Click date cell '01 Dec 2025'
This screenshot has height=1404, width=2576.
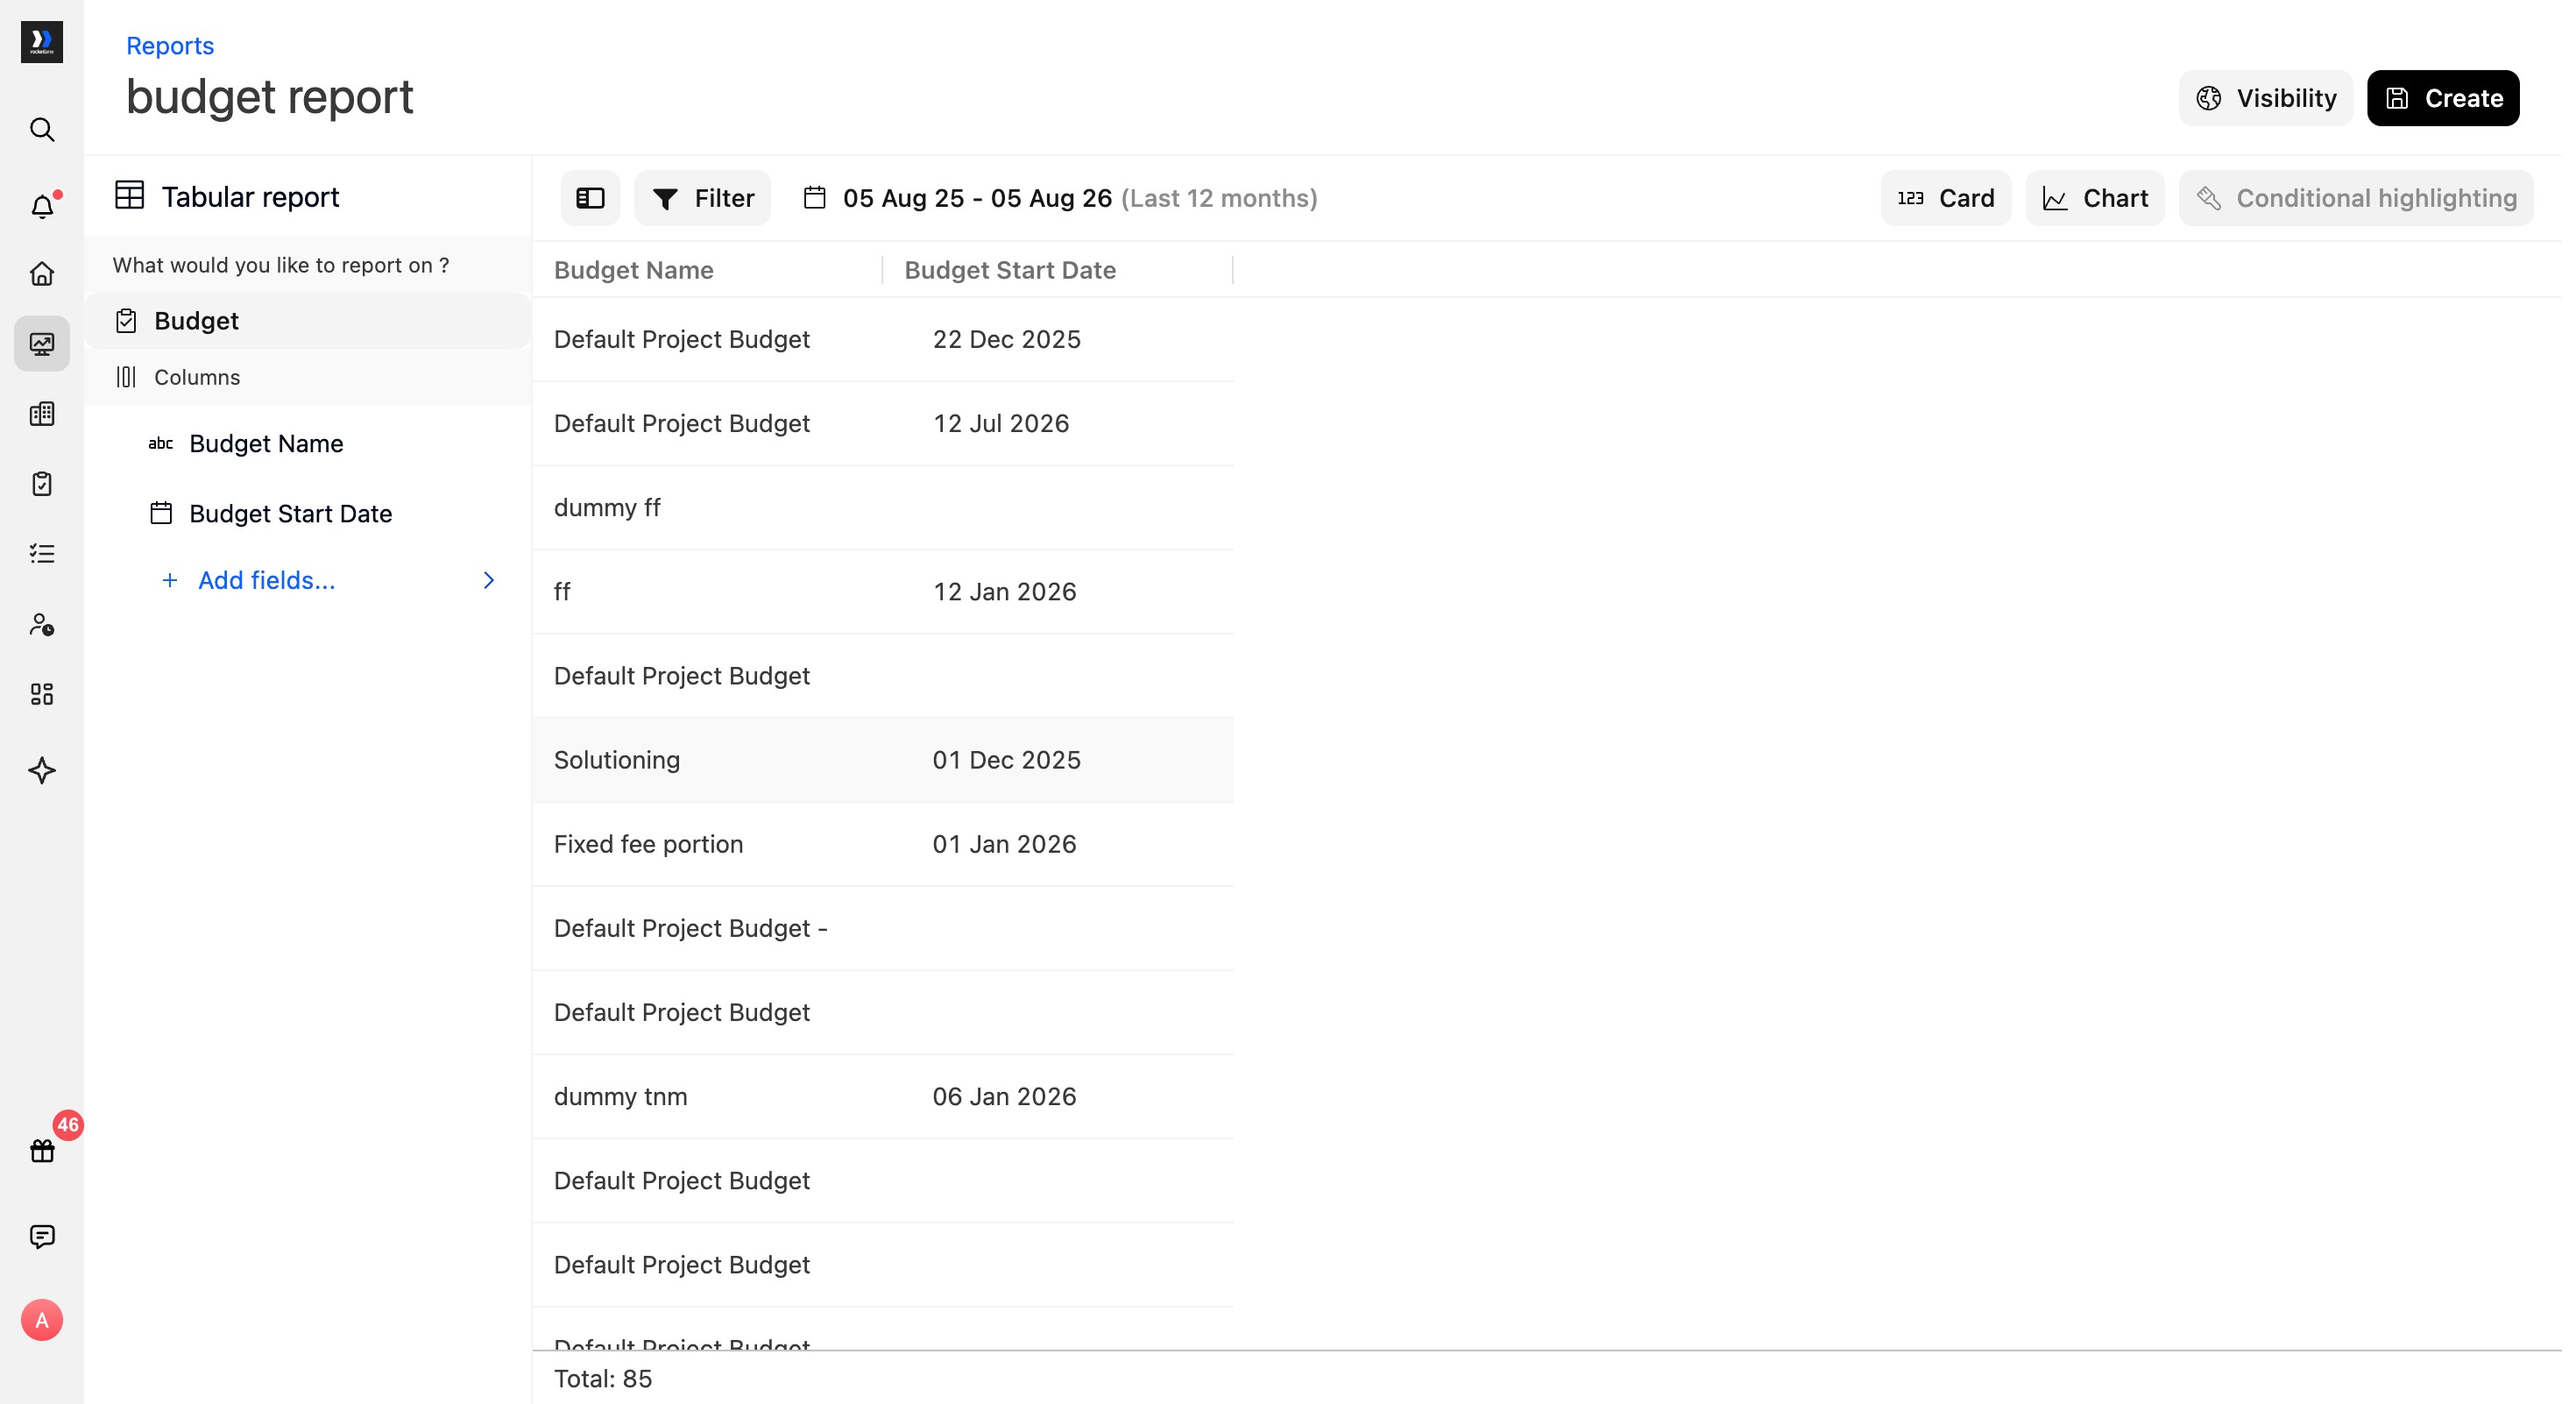click(x=1007, y=760)
